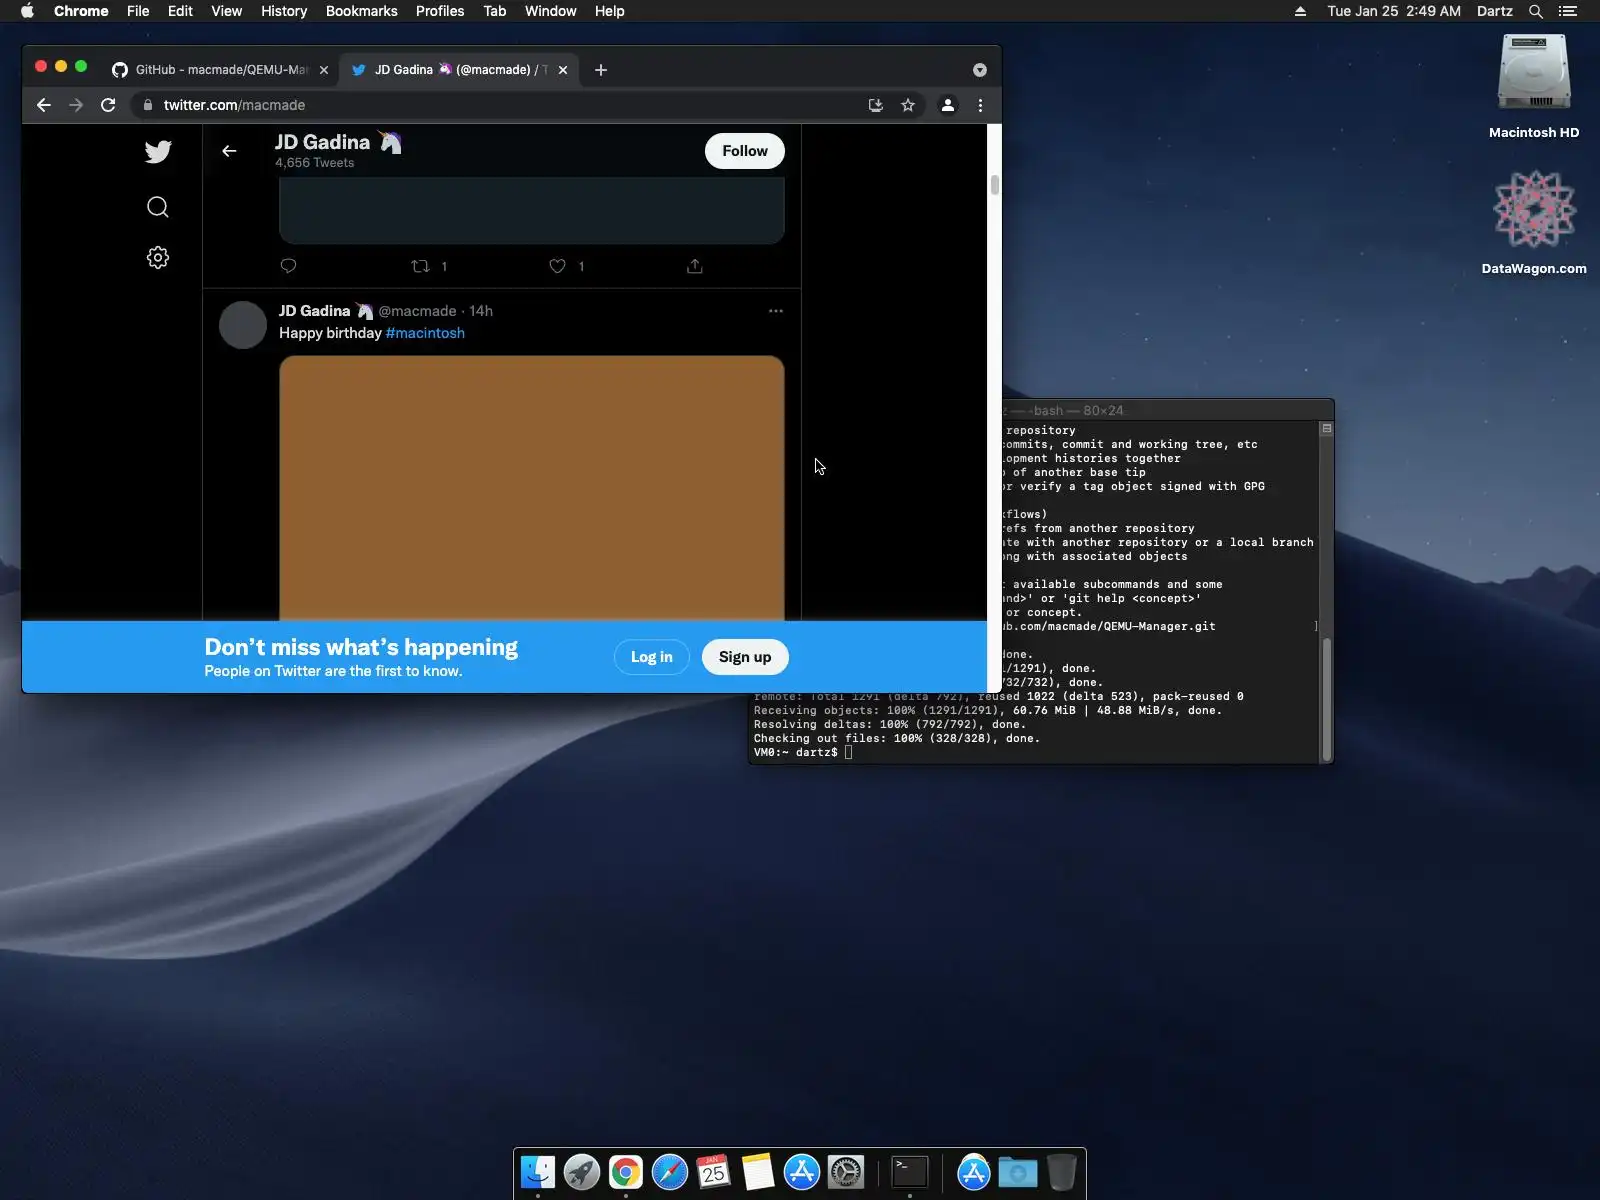Click the Twitter page vertical scrollbar
Screen dimensions: 1600x1200
pyautogui.click(x=994, y=185)
